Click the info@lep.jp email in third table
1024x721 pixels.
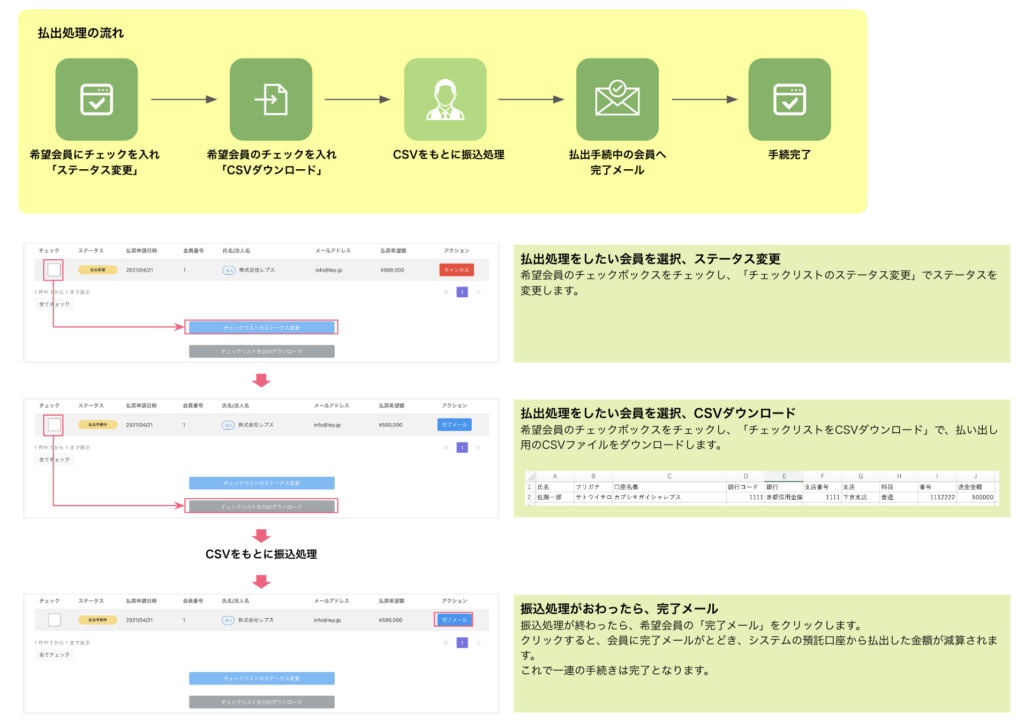coord(330,620)
